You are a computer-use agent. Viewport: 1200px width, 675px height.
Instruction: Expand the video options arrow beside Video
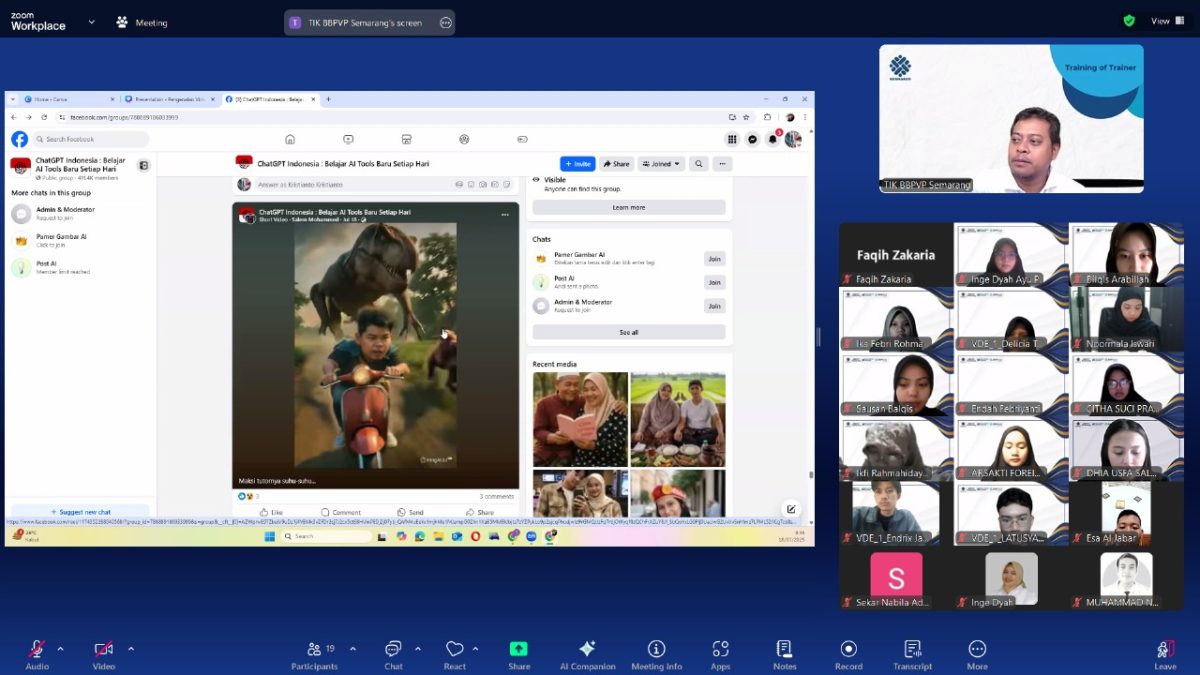pyautogui.click(x=130, y=649)
